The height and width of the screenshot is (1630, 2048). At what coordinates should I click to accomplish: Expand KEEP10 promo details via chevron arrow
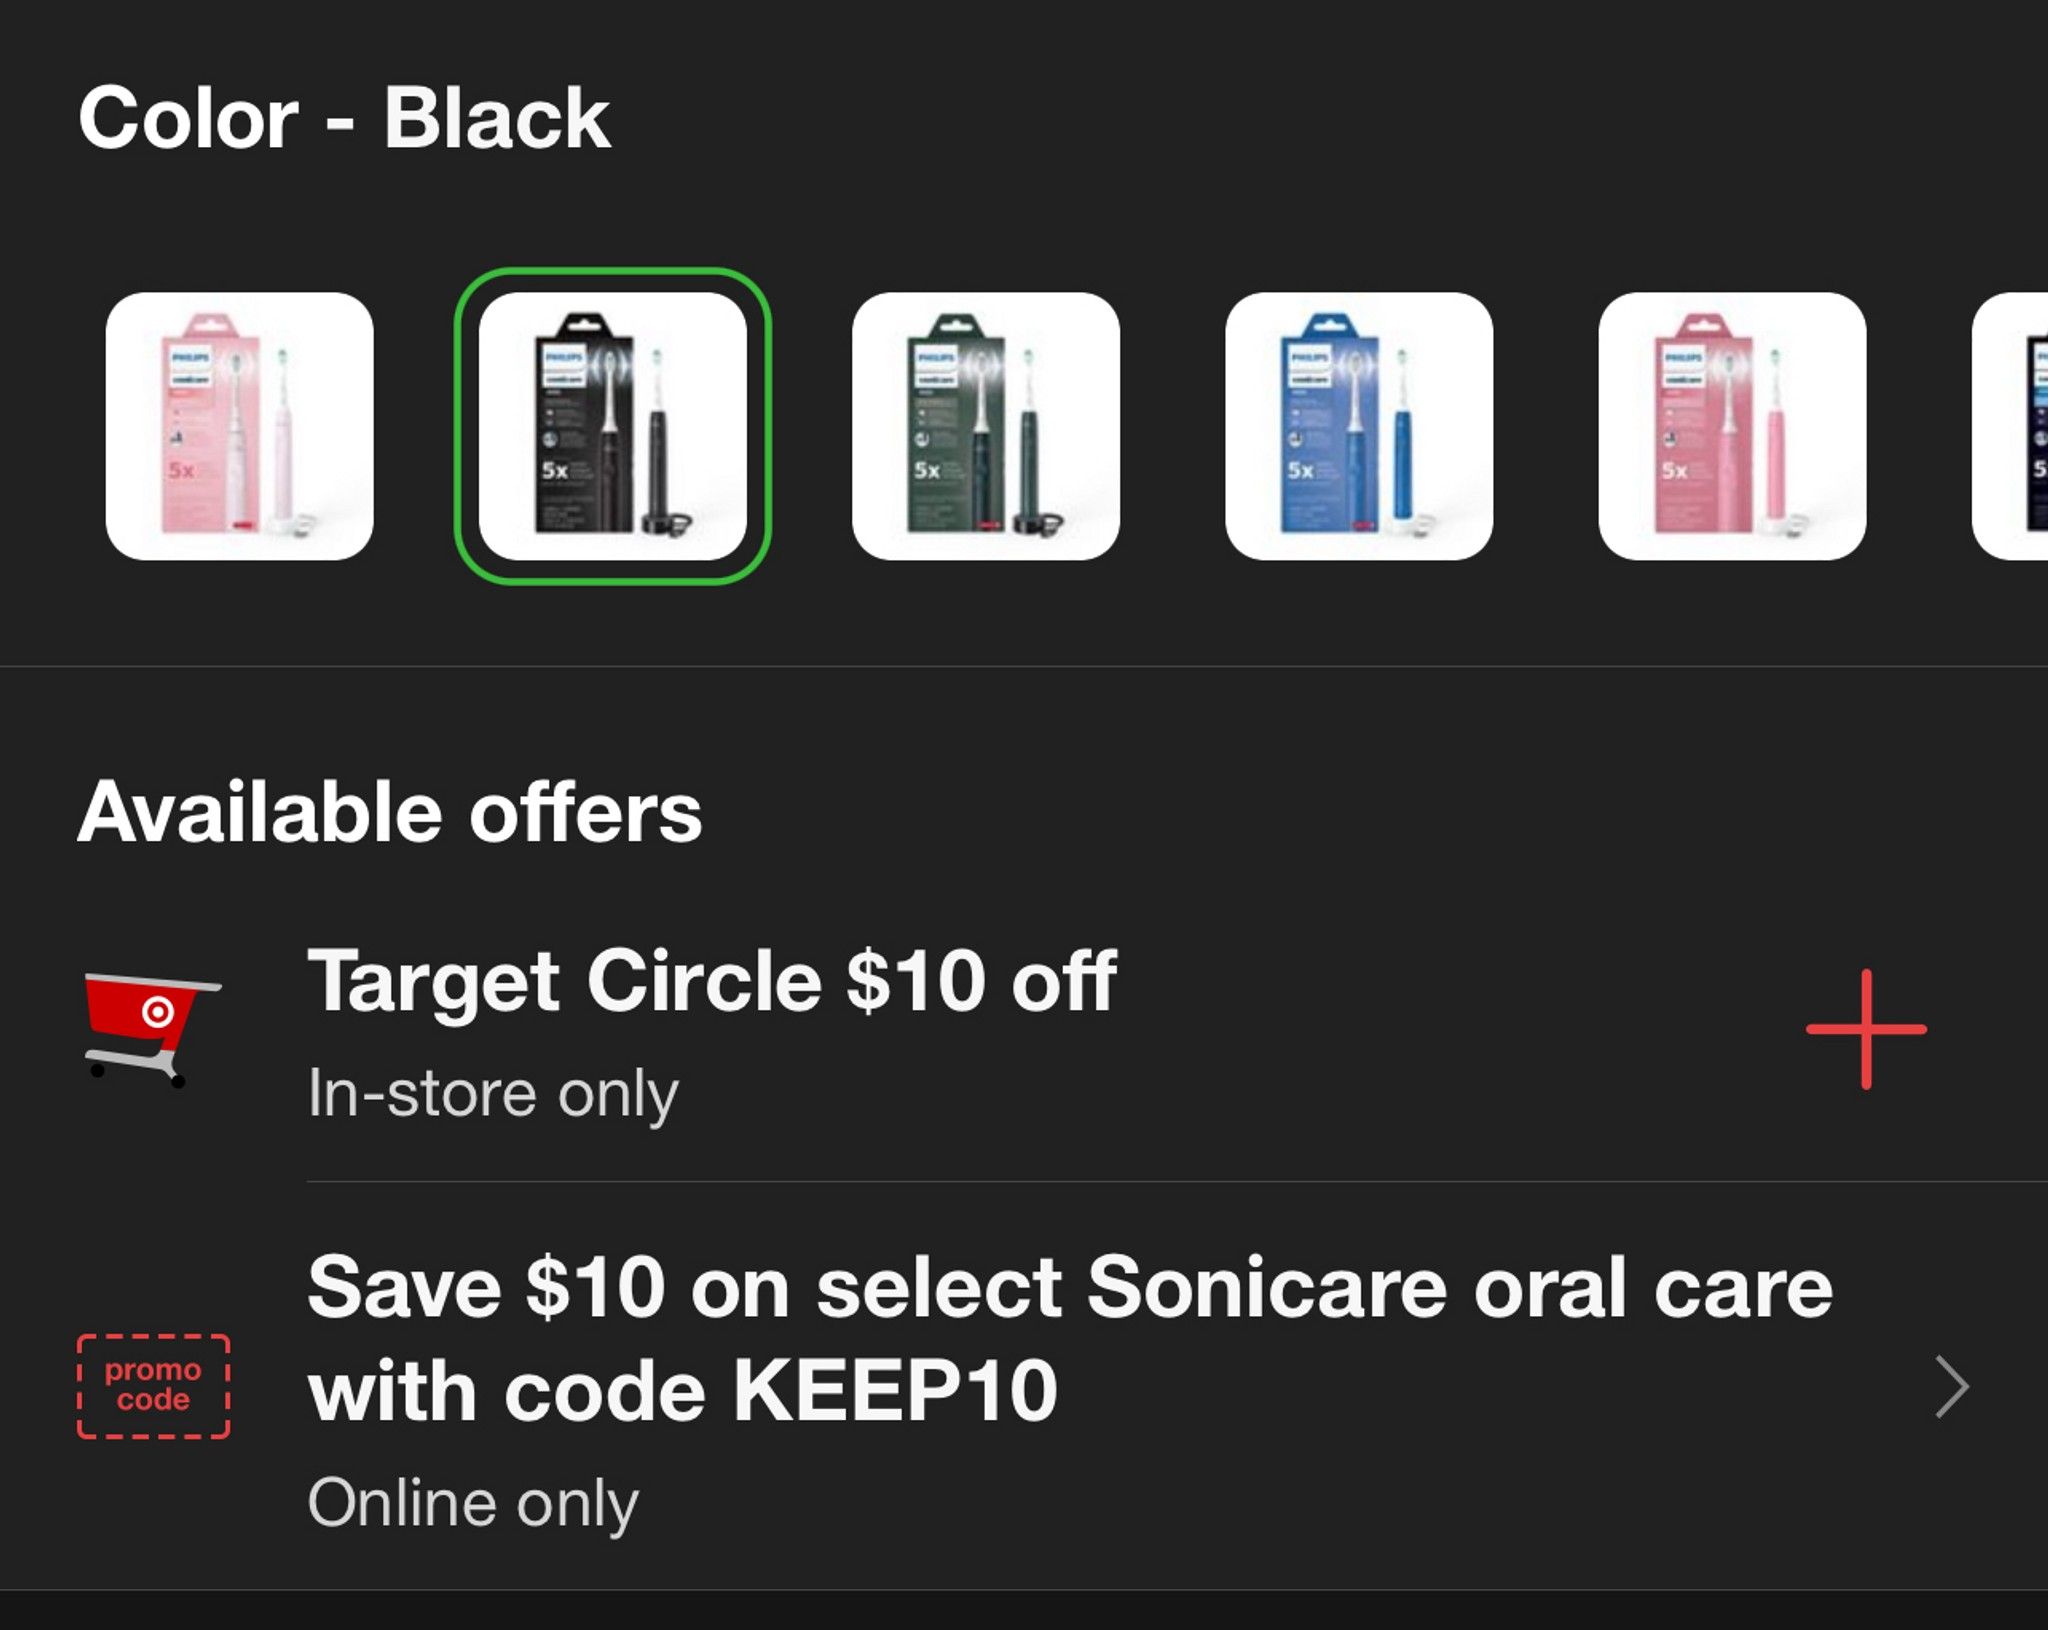(1951, 1387)
